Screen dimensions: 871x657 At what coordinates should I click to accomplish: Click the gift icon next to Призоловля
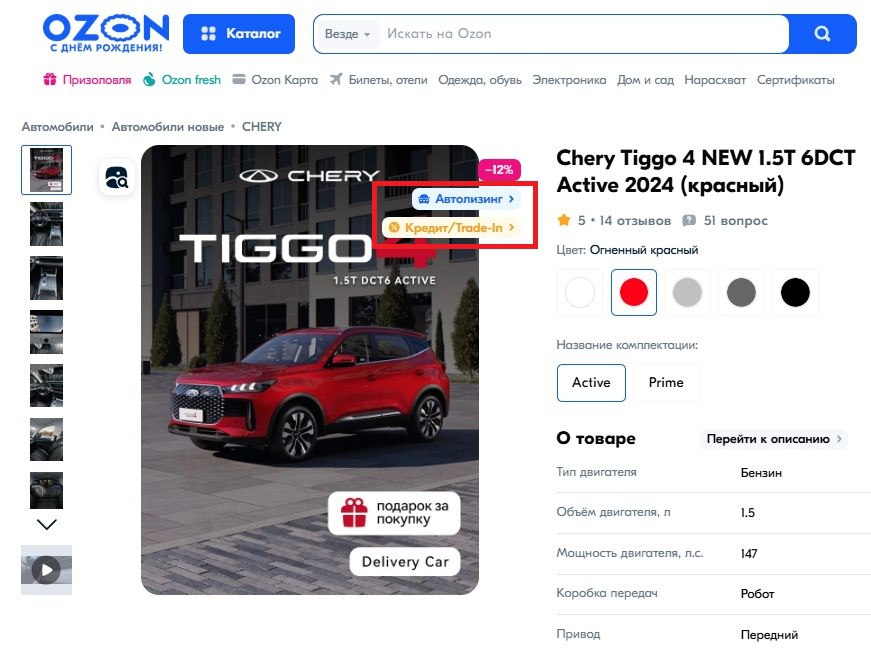click(50, 80)
